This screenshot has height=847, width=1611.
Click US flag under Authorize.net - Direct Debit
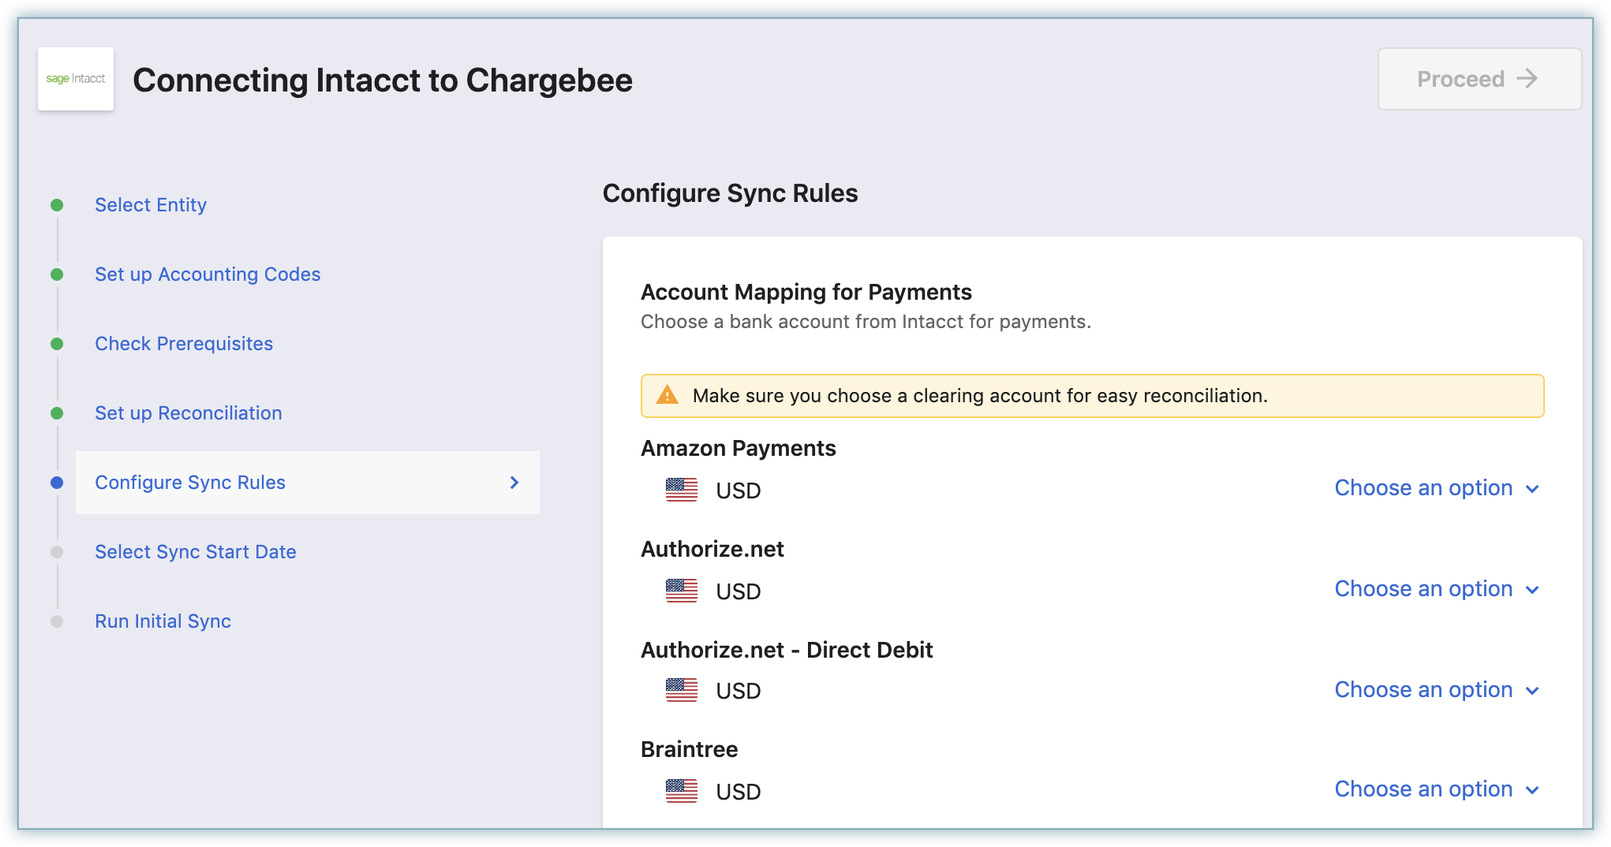(x=682, y=690)
